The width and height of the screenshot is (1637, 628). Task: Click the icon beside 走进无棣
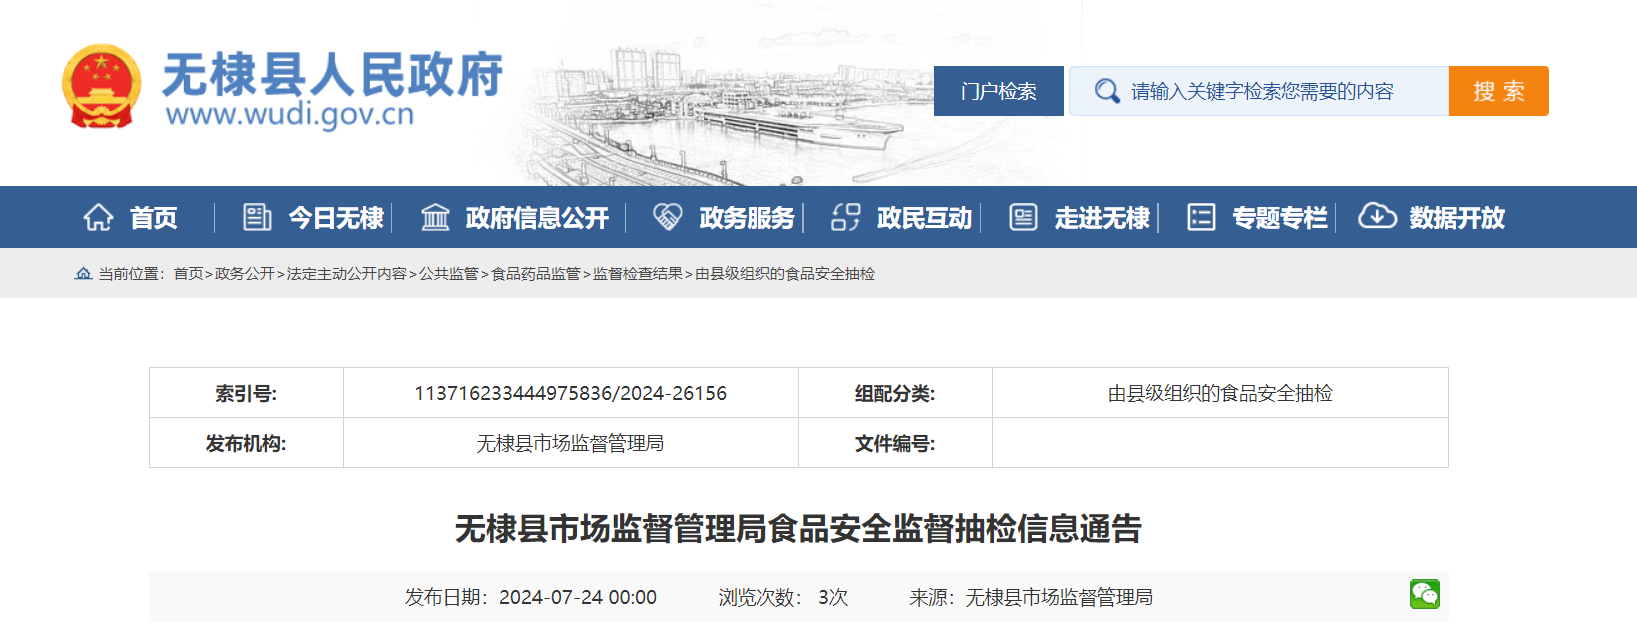point(1023,217)
